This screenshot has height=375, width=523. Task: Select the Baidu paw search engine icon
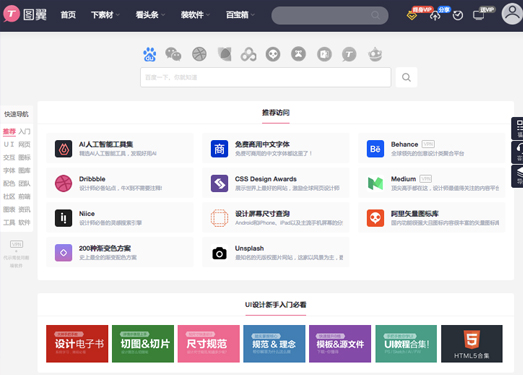150,54
